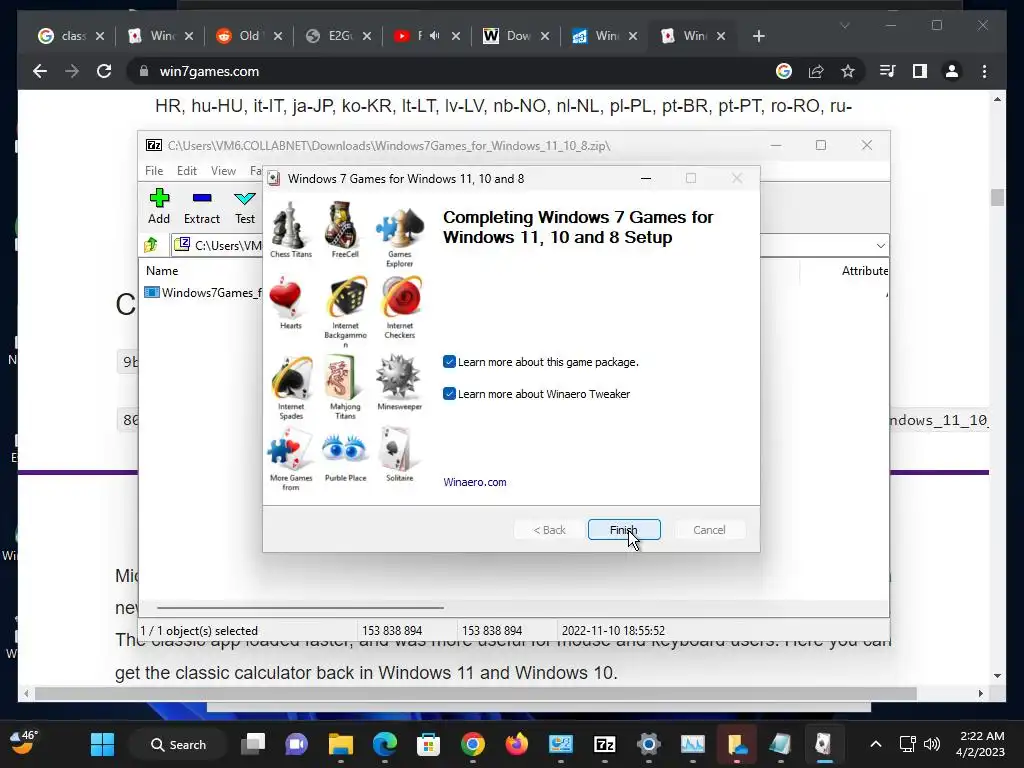
Task: Click the 7-Zip horizontal scrollbar
Action: (300, 607)
